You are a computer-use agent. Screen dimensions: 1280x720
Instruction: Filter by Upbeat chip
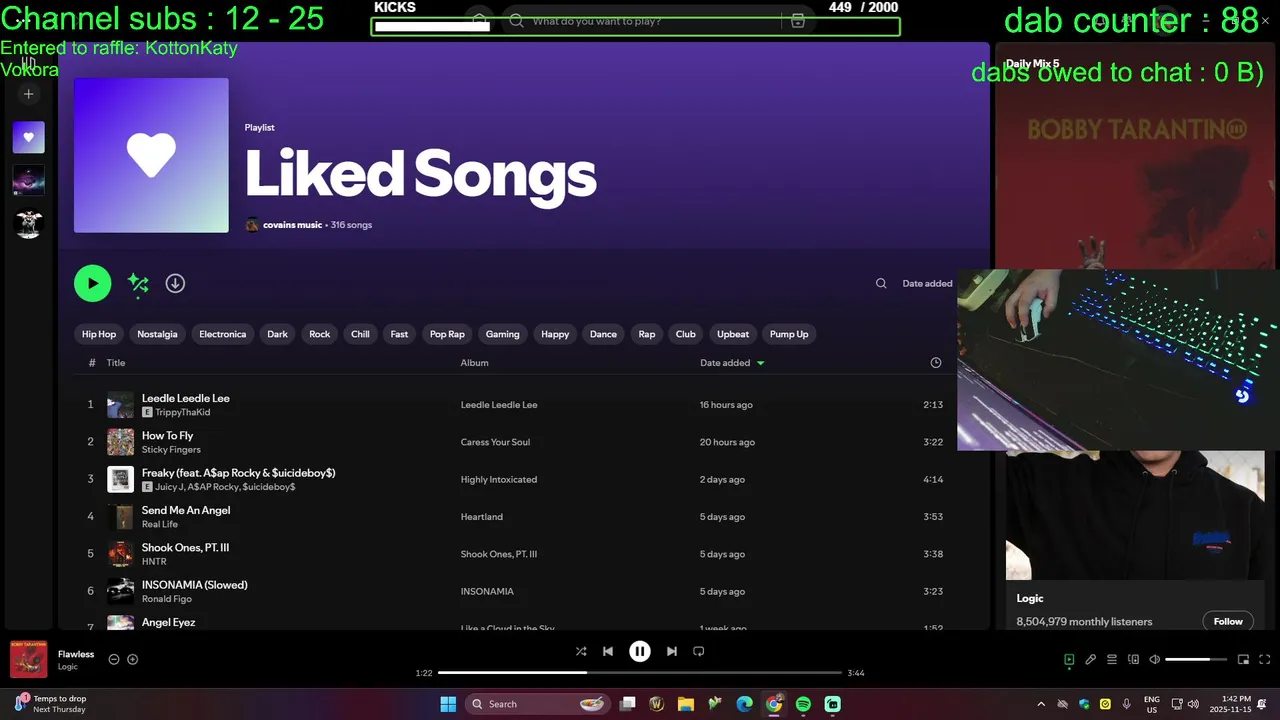[x=733, y=334]
